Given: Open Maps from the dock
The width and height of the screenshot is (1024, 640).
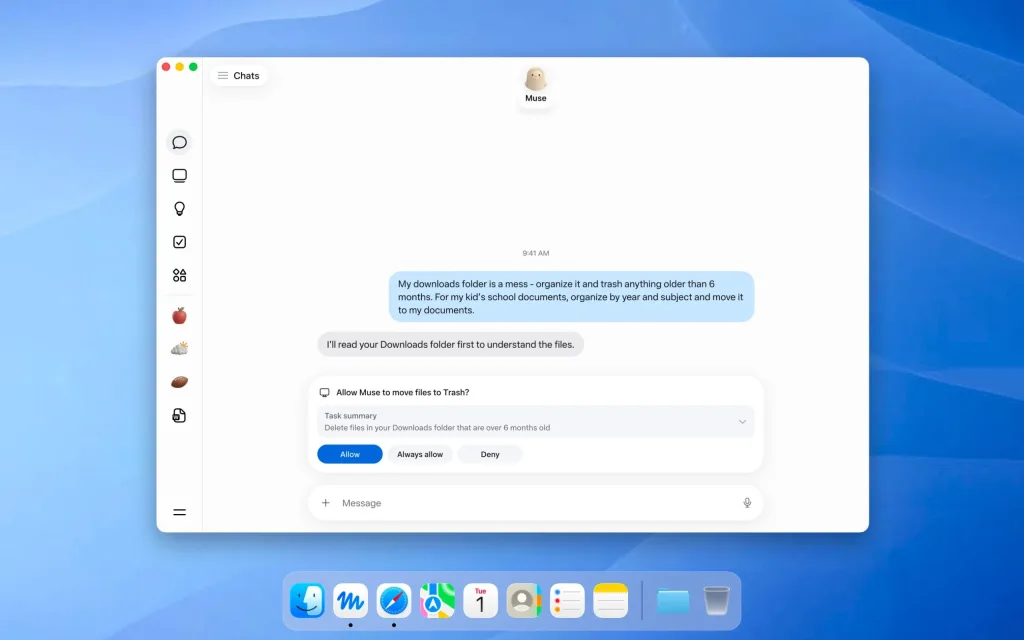Looking at the screenshot, I should pos(437,600).
